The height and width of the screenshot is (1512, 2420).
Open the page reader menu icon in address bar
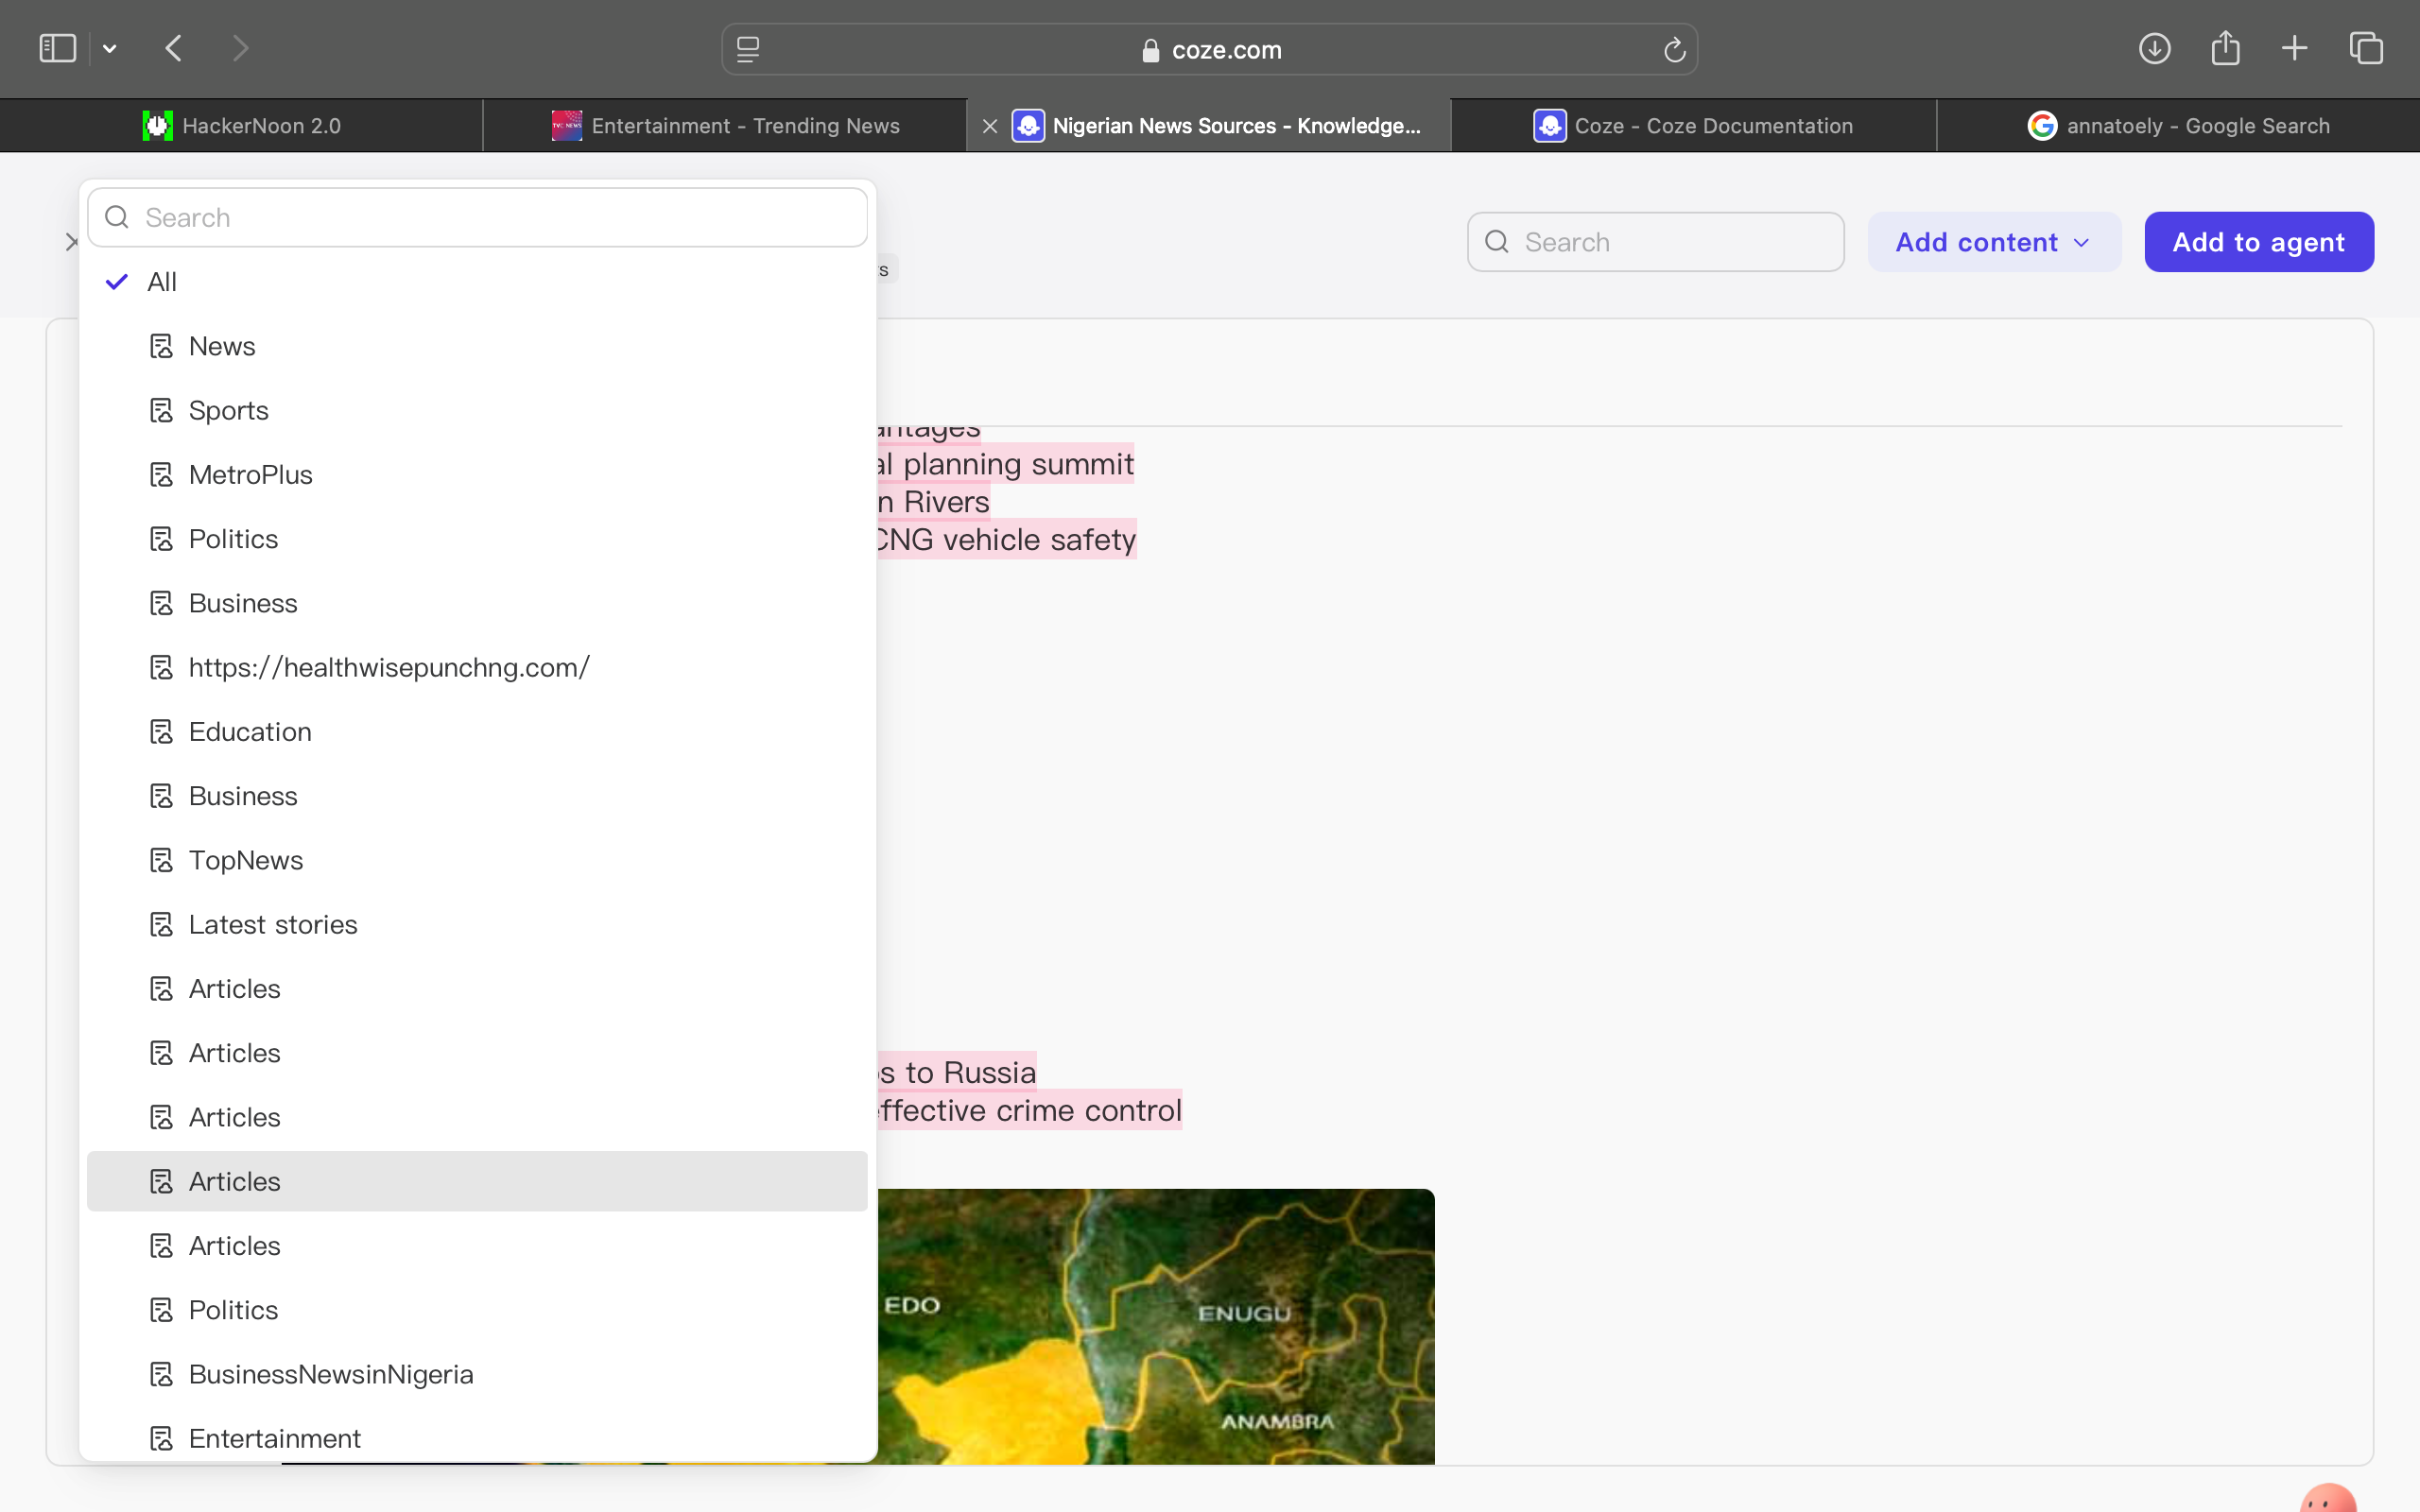(x=748, y=49)
